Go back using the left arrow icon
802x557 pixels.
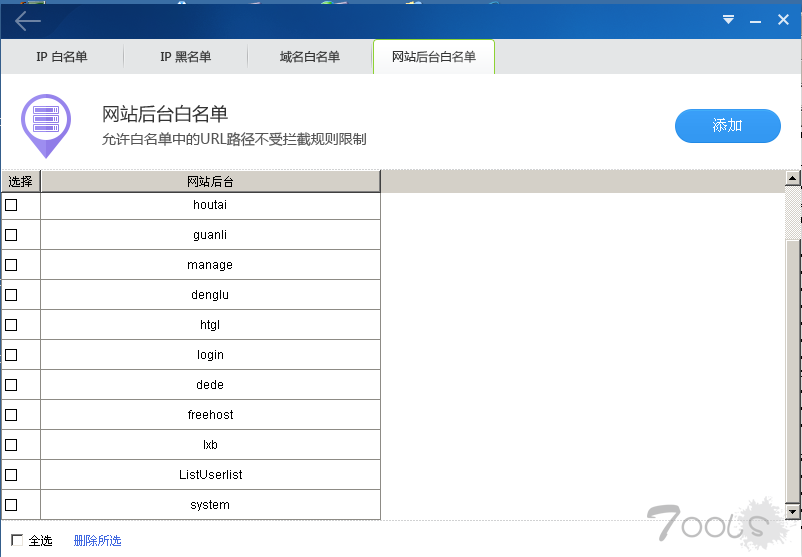[28, 21]
